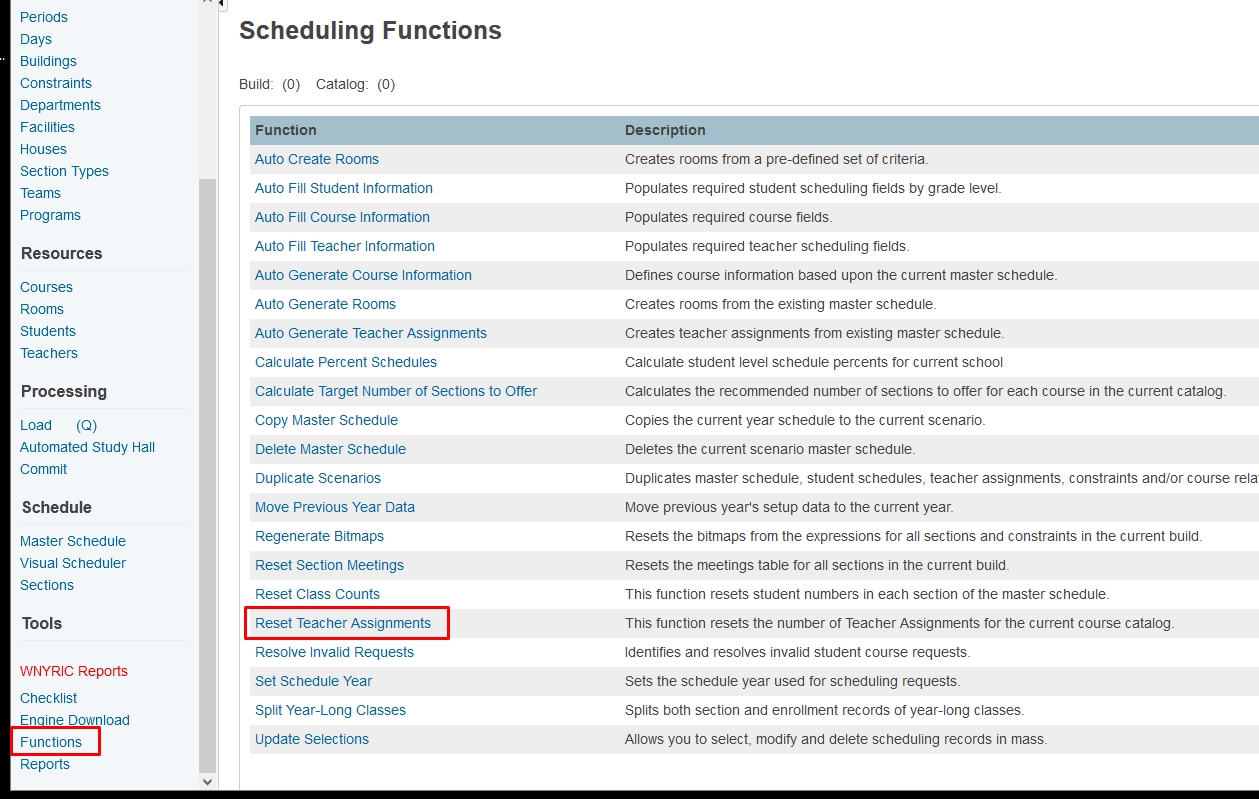Image resolution: width=1259 pixels, height=799 pixels.
Task: Collapse the left navigation panel arrow
Action: 222,5
